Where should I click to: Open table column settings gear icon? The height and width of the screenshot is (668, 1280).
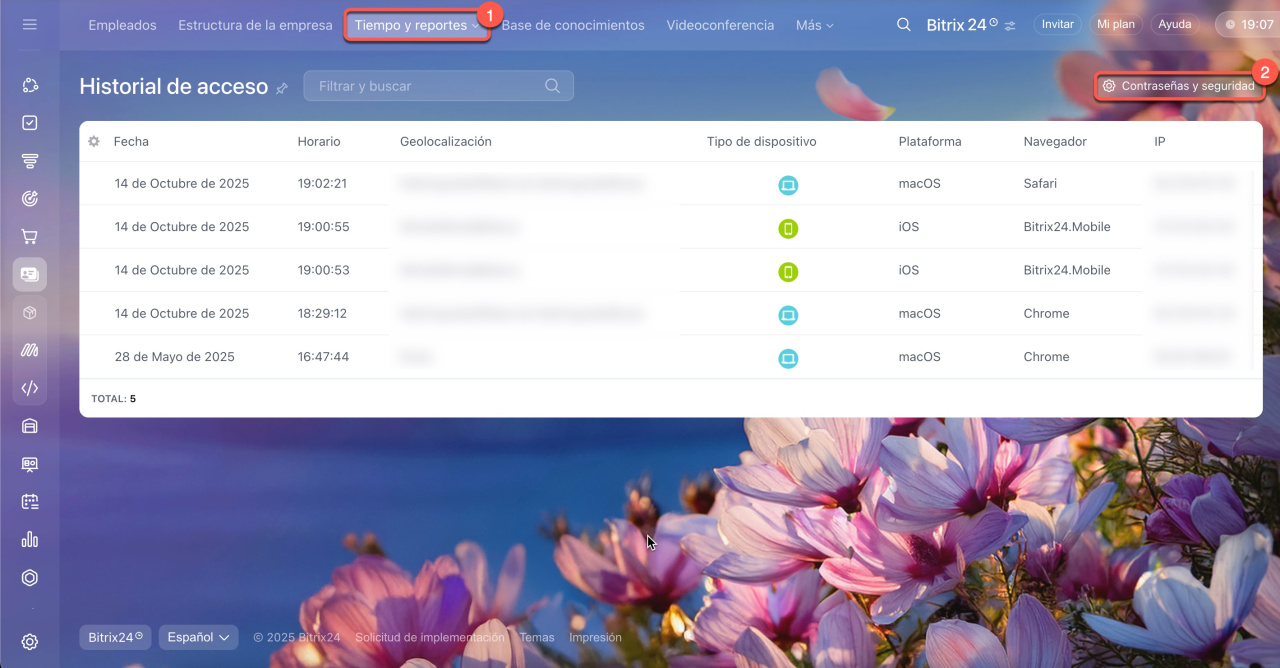94,142
